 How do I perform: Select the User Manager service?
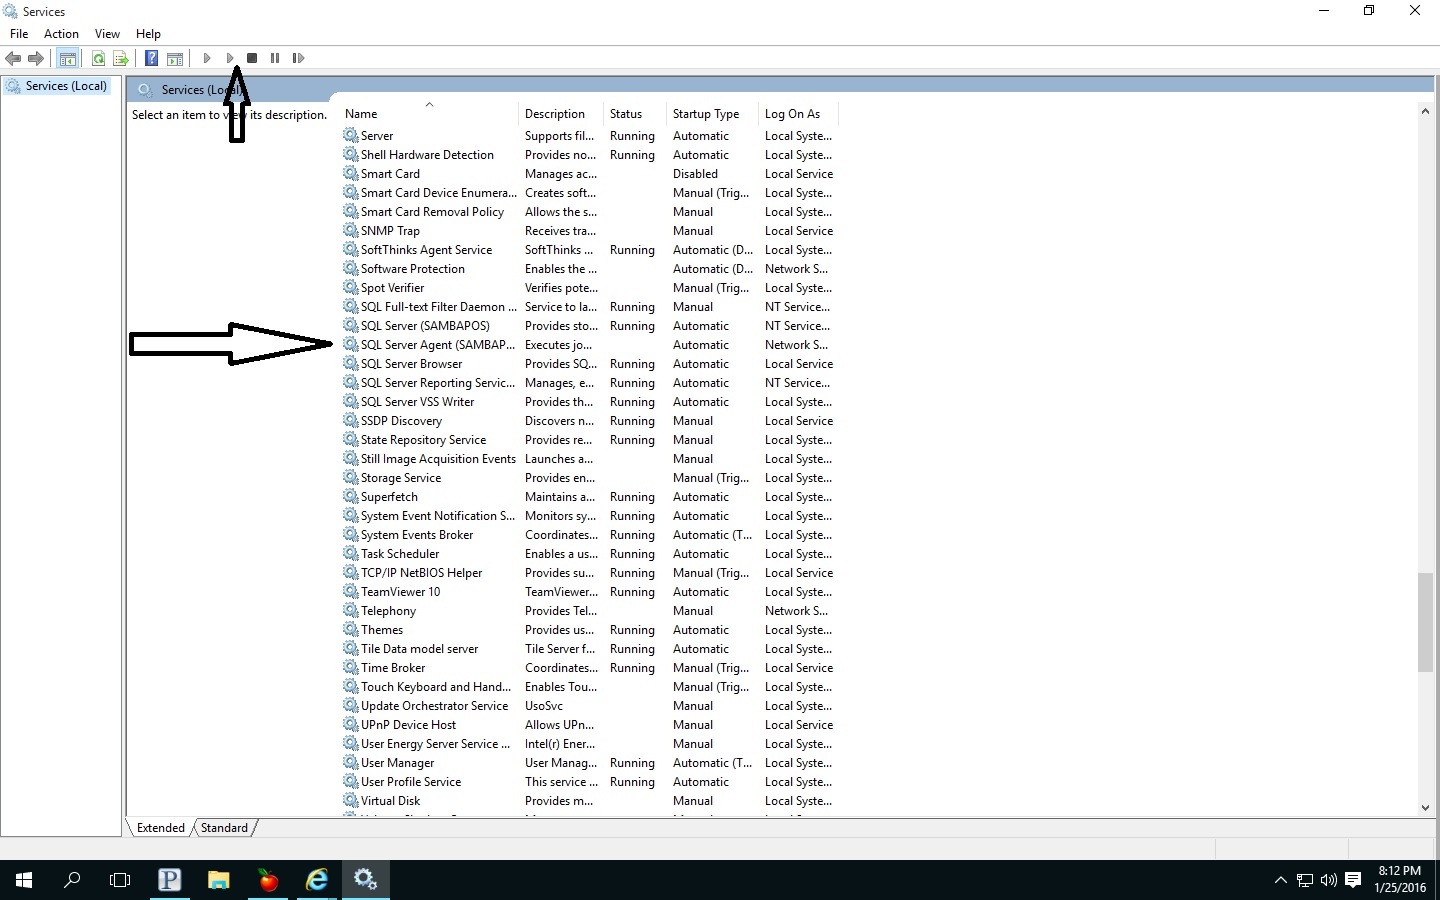click(x=590, y=763)
